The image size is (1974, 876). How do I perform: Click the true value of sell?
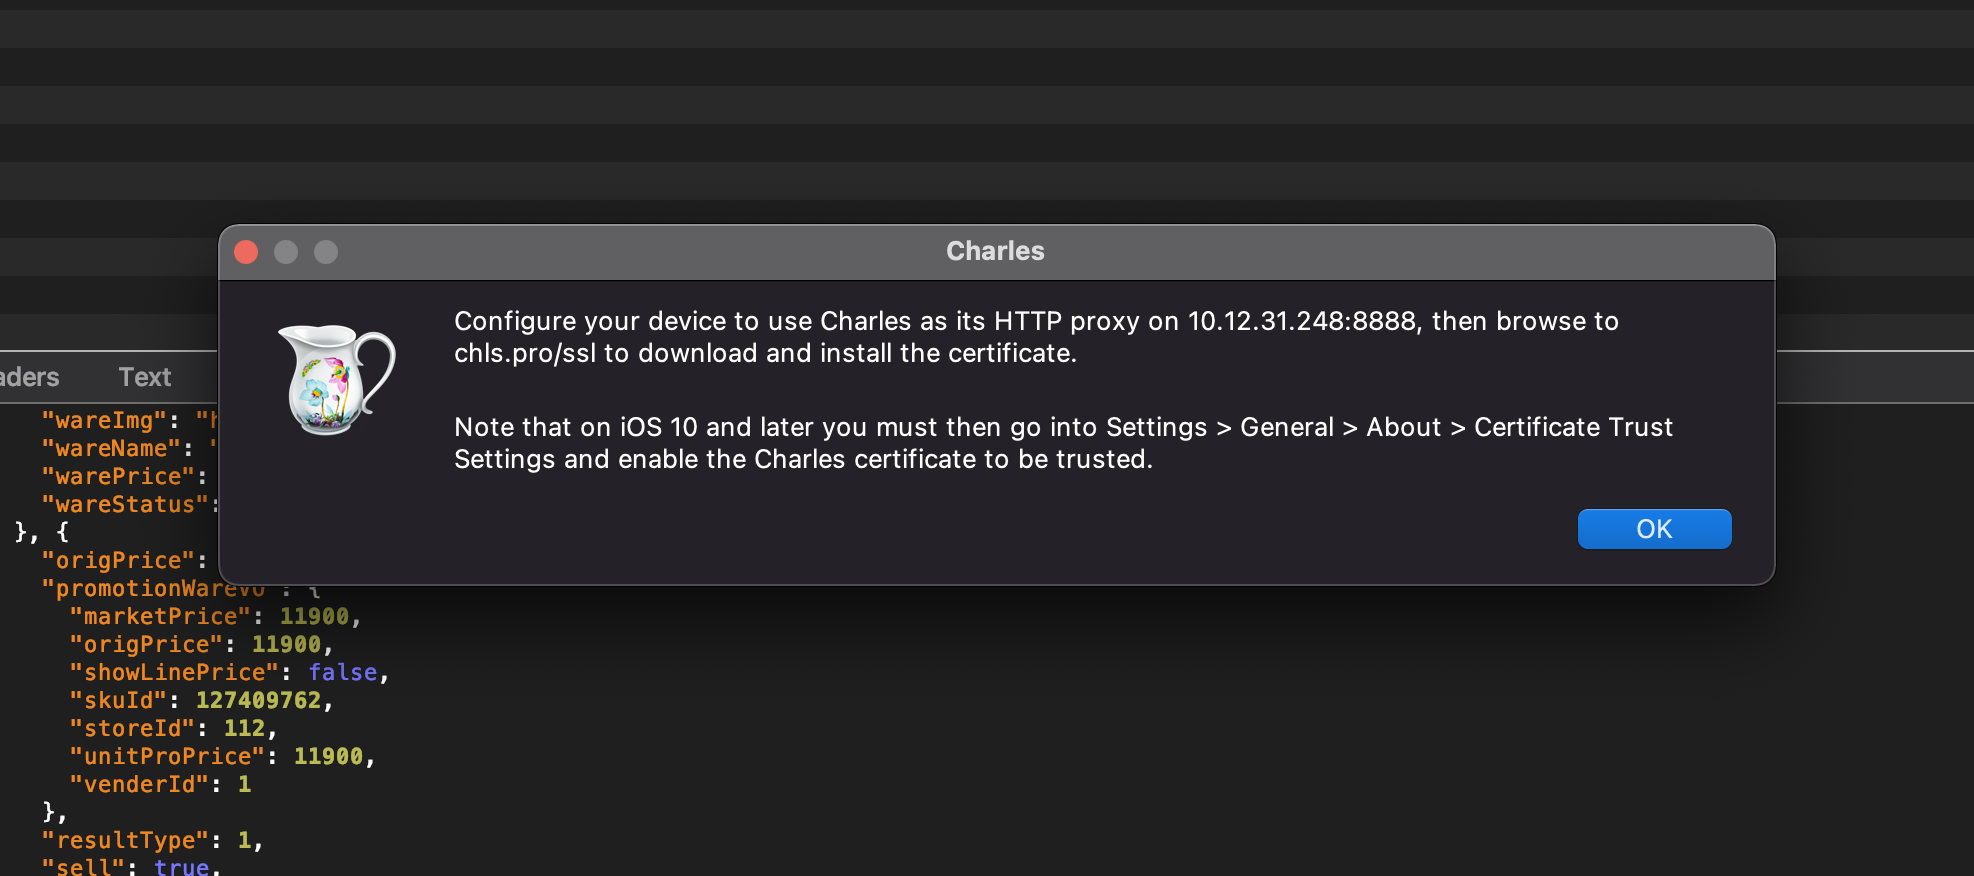point(182,866)
